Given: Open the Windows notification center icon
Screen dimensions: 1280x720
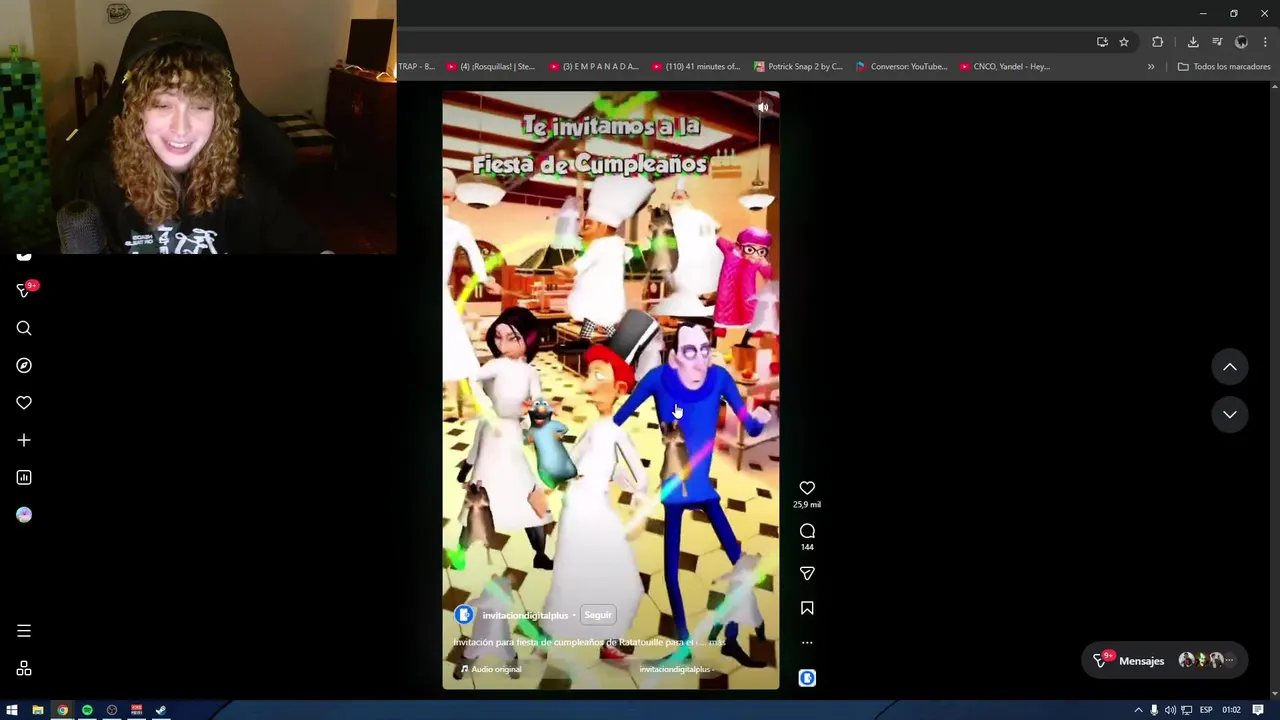Looking at the screenshot, I should coord(1258,710).
